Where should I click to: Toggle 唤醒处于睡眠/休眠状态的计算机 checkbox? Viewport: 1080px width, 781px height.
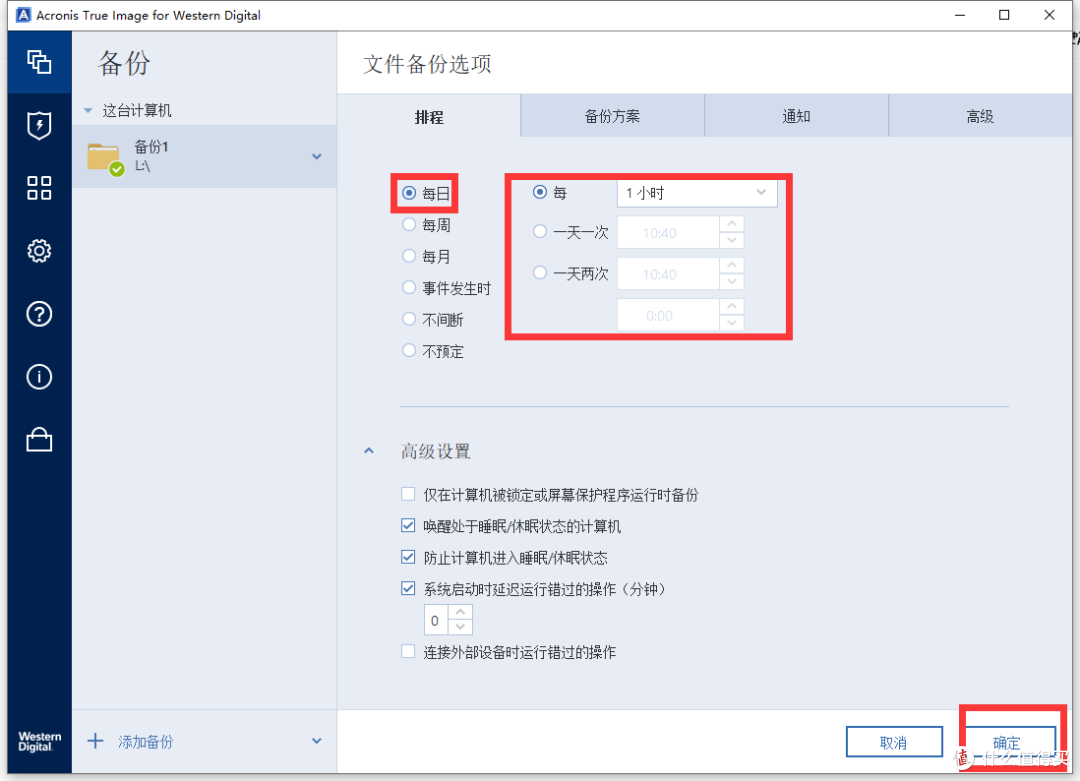(408, 525)
